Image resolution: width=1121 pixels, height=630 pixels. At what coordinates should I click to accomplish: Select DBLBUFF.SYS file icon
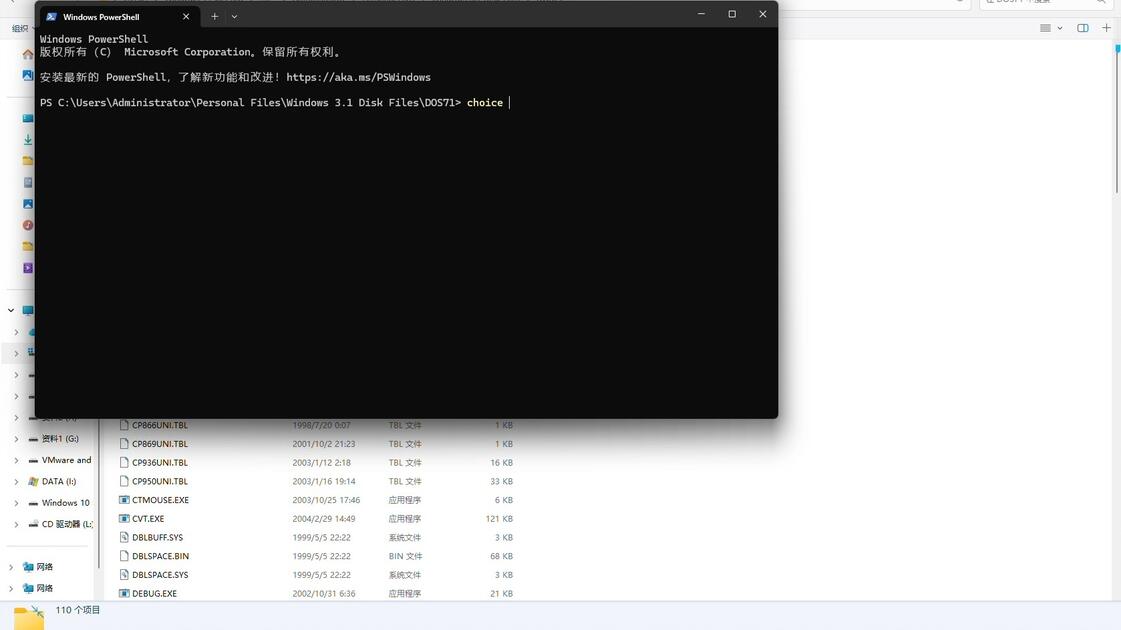pos(124,537)
